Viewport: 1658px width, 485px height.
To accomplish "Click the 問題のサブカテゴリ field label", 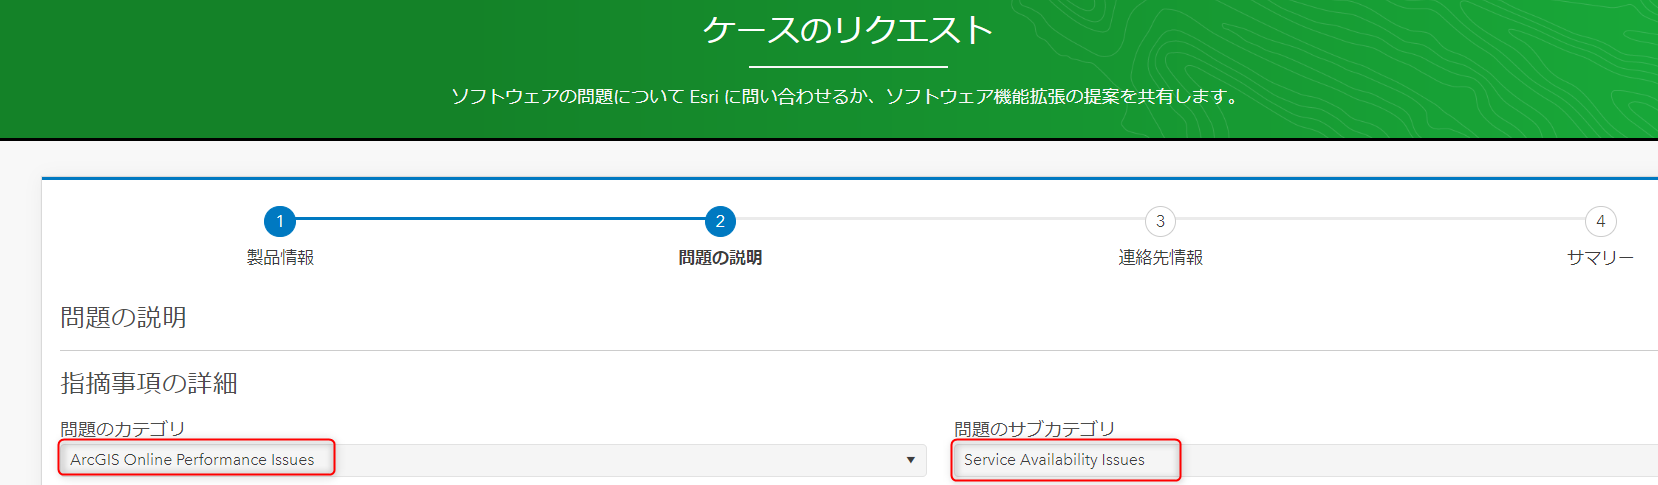I will 1034,429.
